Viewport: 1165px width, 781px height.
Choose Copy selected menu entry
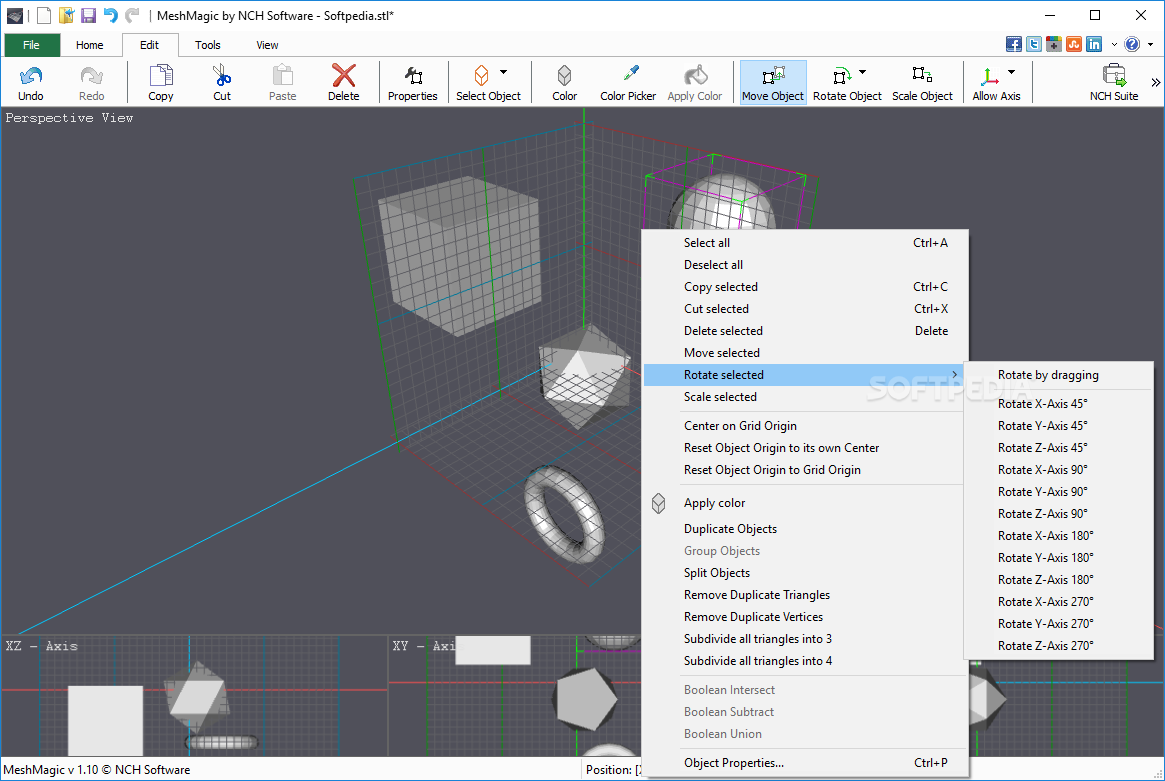click(x=805, y=287)
